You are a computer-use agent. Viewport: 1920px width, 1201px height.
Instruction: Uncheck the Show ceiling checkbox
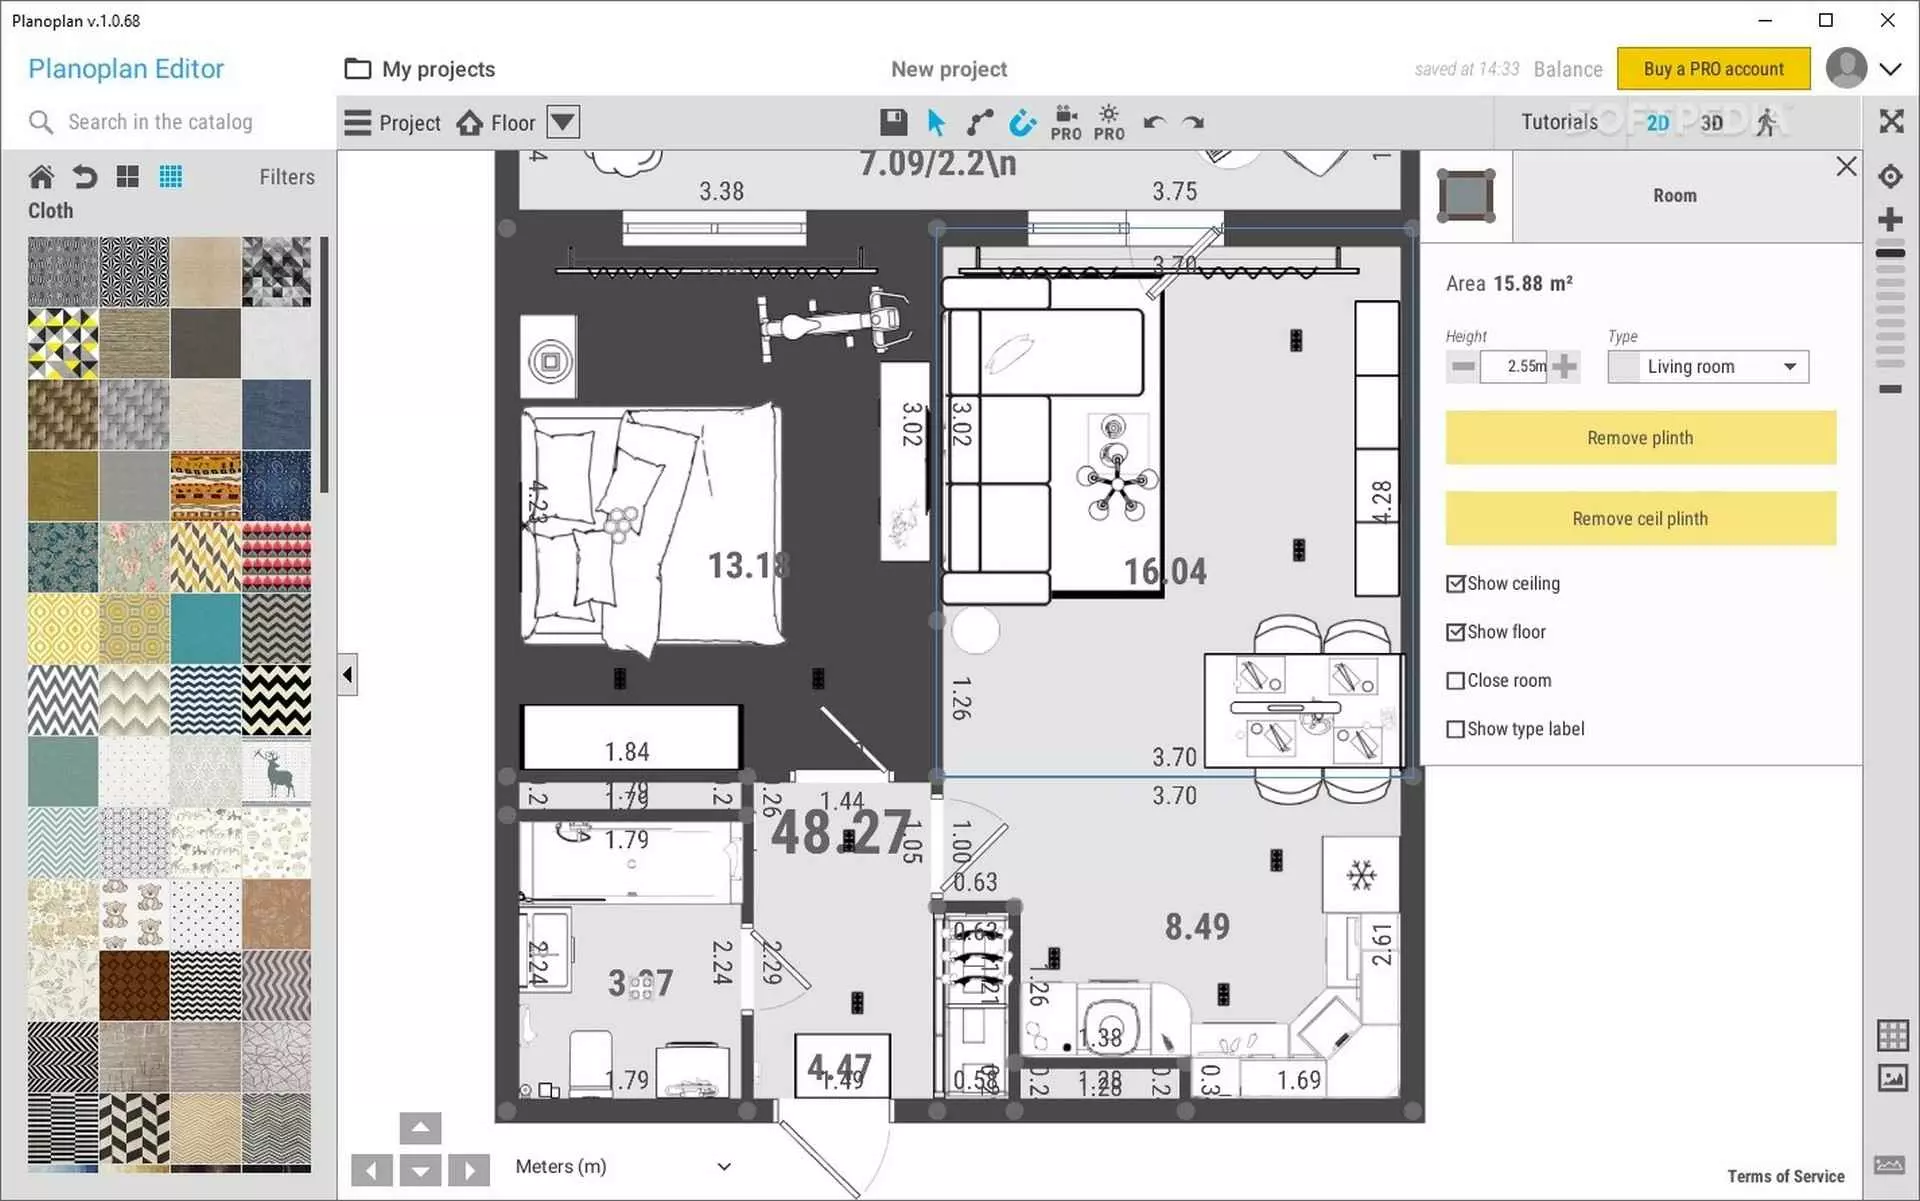click(x=1456, y=584)
